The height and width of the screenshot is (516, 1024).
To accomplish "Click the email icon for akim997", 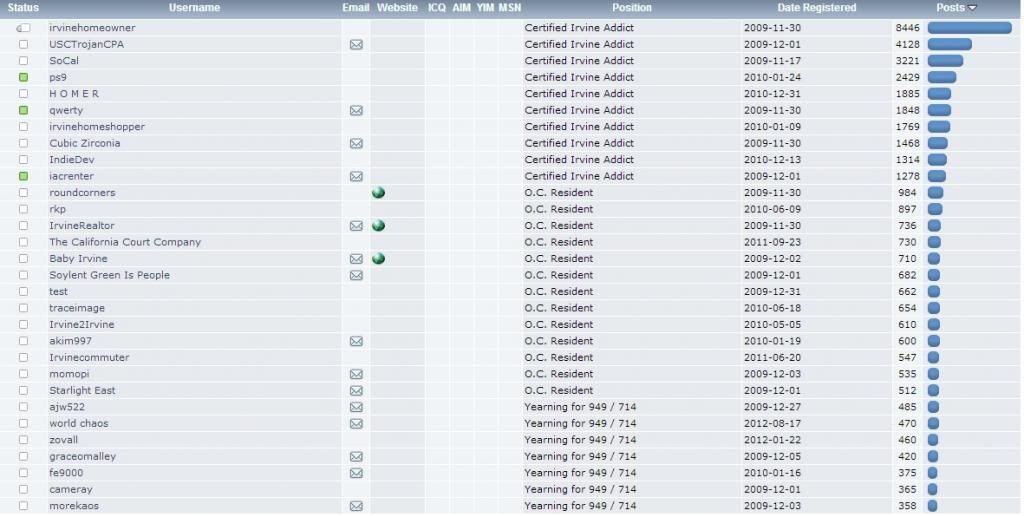I will pos(356,341).
